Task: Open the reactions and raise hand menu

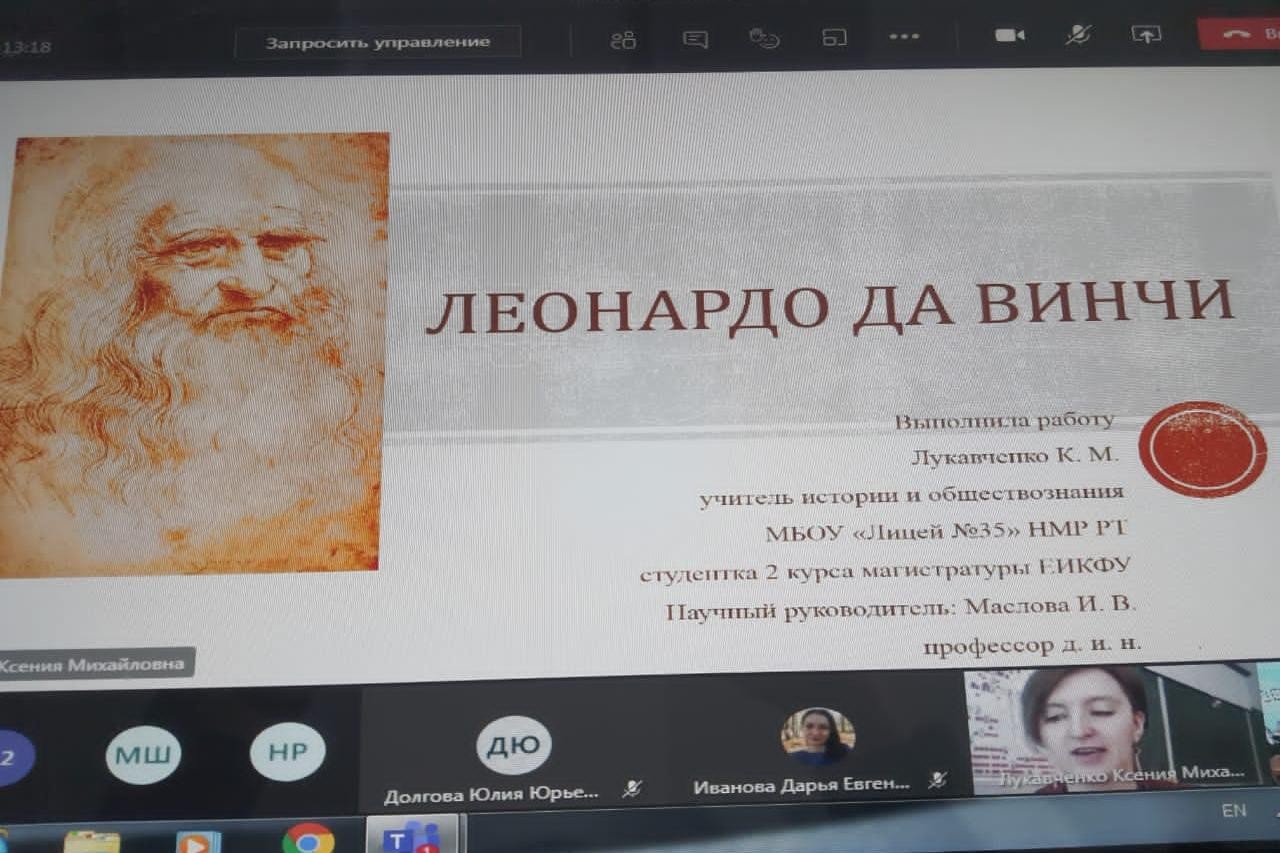Action: tap(765, 39)
